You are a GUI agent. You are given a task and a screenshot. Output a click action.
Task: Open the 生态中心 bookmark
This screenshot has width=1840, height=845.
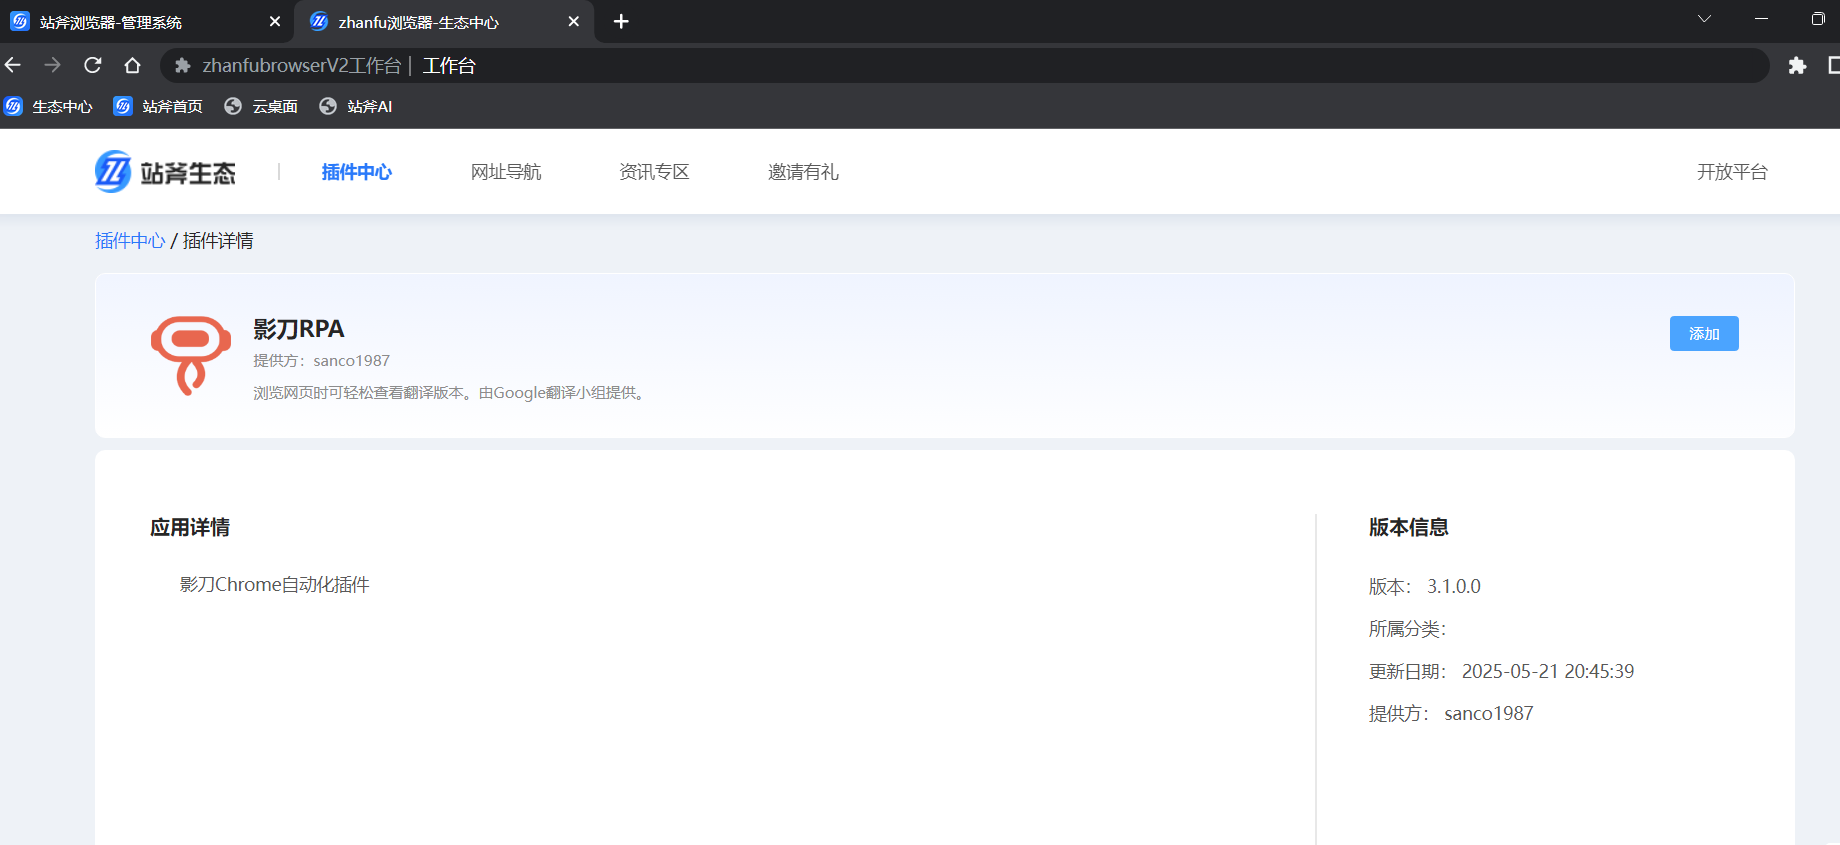[x=49, y=106]
